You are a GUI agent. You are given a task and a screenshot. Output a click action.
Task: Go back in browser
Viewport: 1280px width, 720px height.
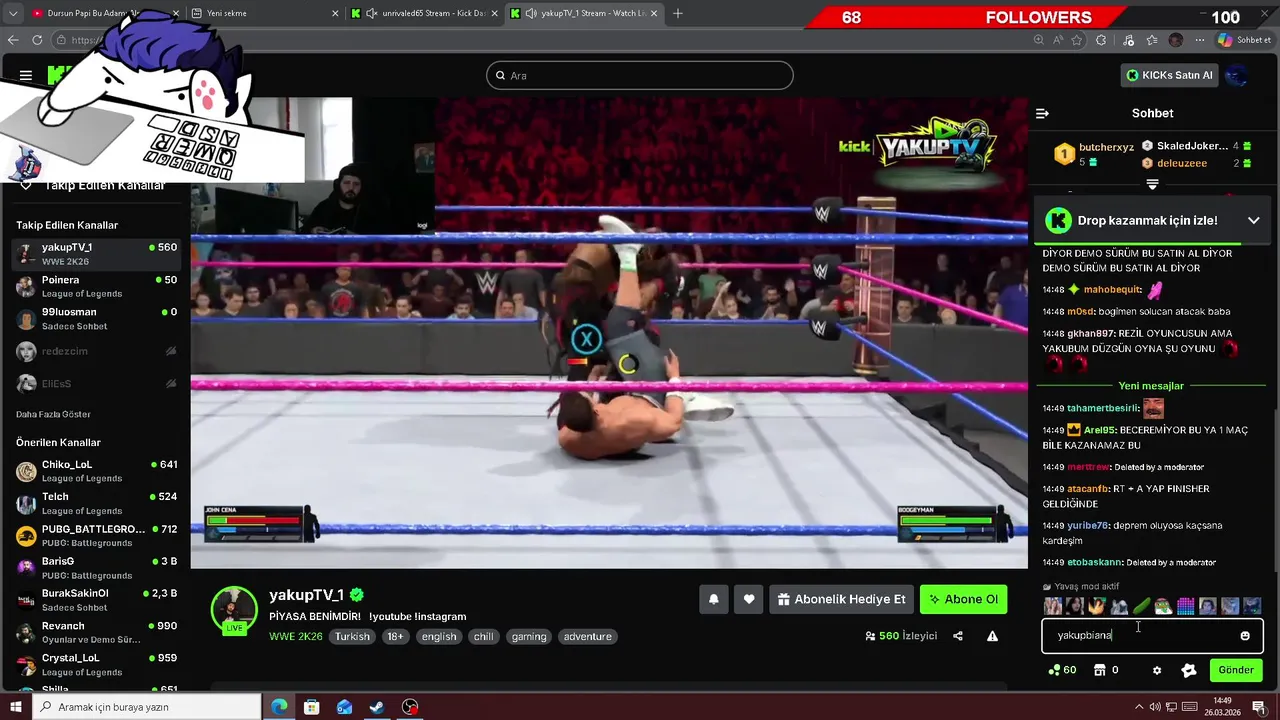13,40
